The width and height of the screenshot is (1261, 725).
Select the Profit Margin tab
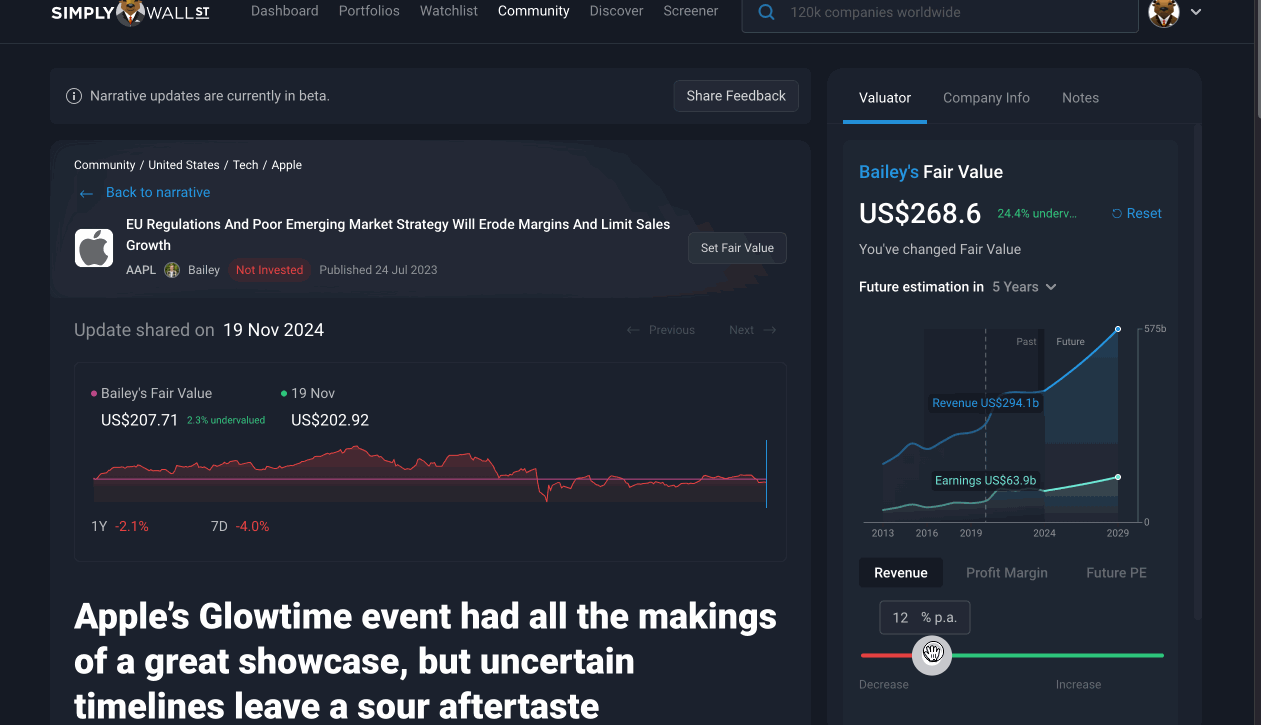pyautogui.click(x=1007, y=573)
